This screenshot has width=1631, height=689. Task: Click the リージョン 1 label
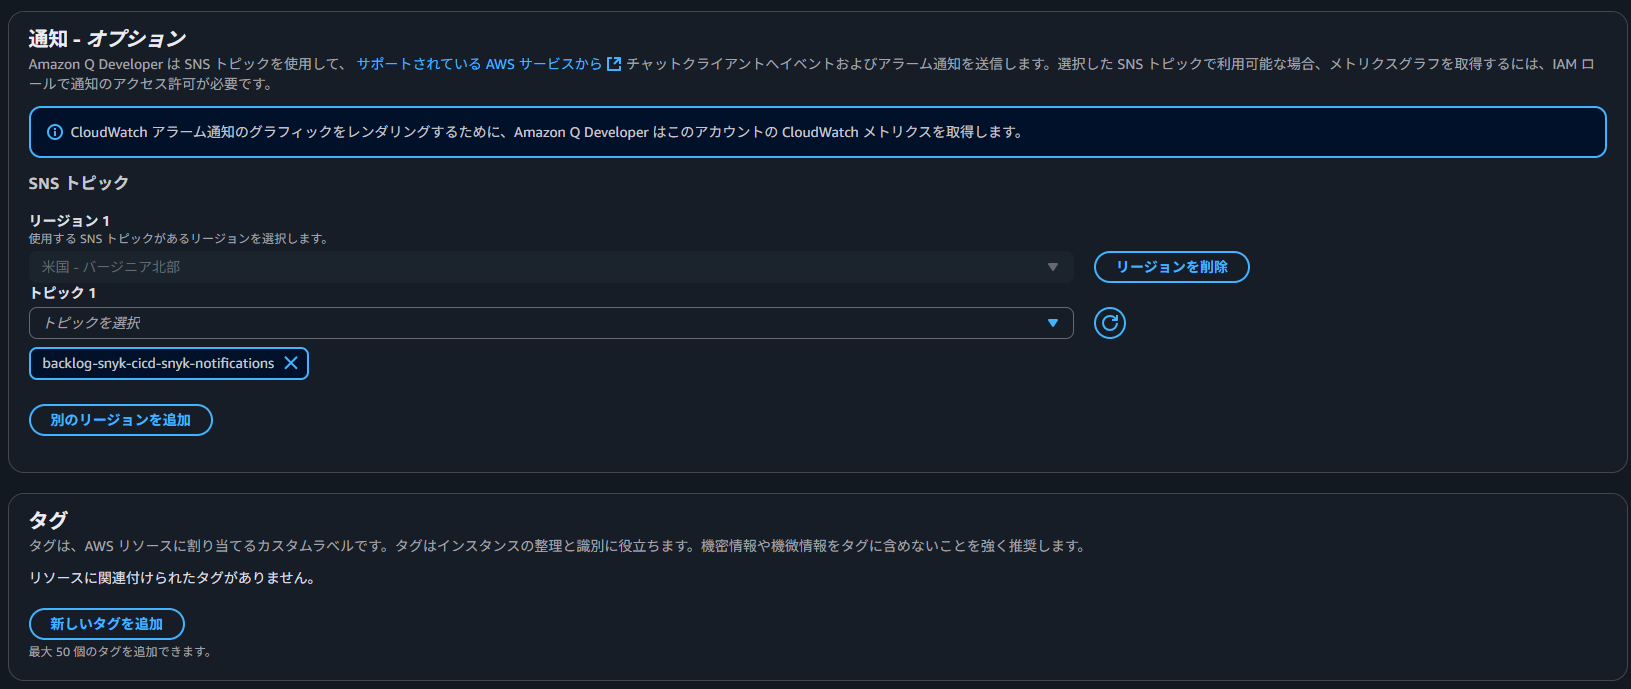tap(70, 220)
